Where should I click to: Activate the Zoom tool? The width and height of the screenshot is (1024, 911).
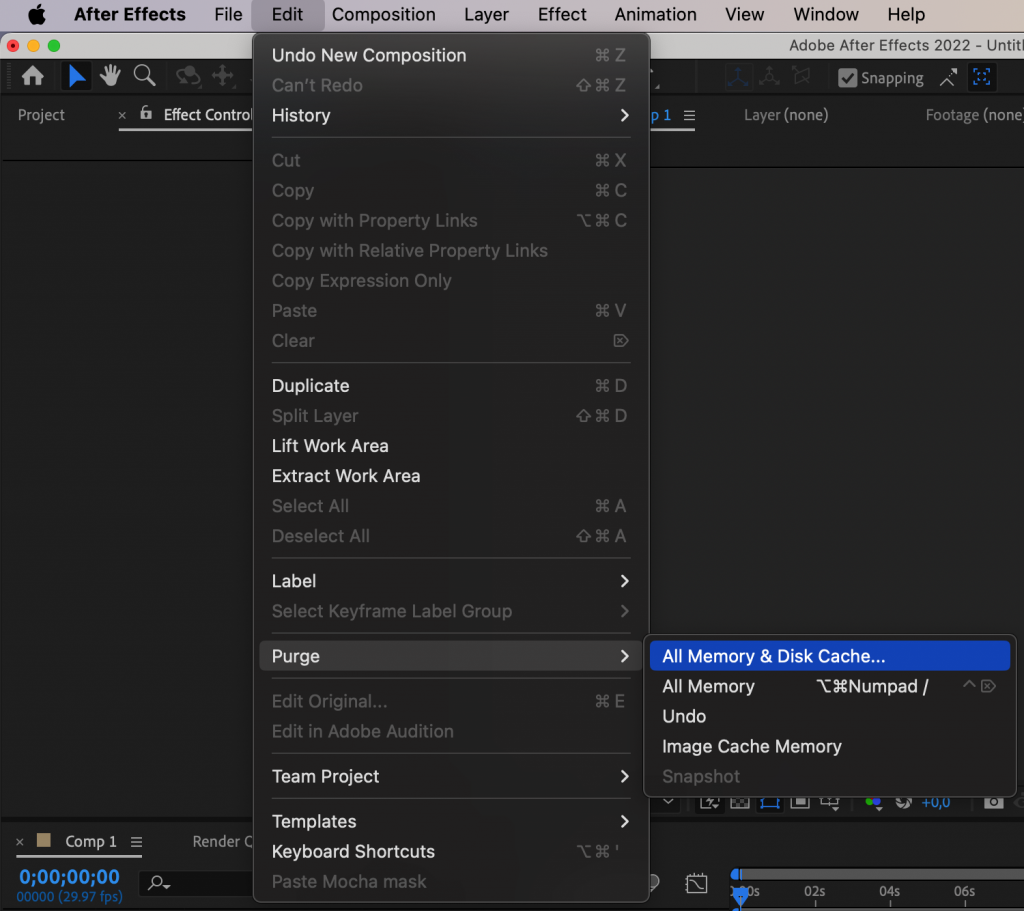[x=143, y=76]
